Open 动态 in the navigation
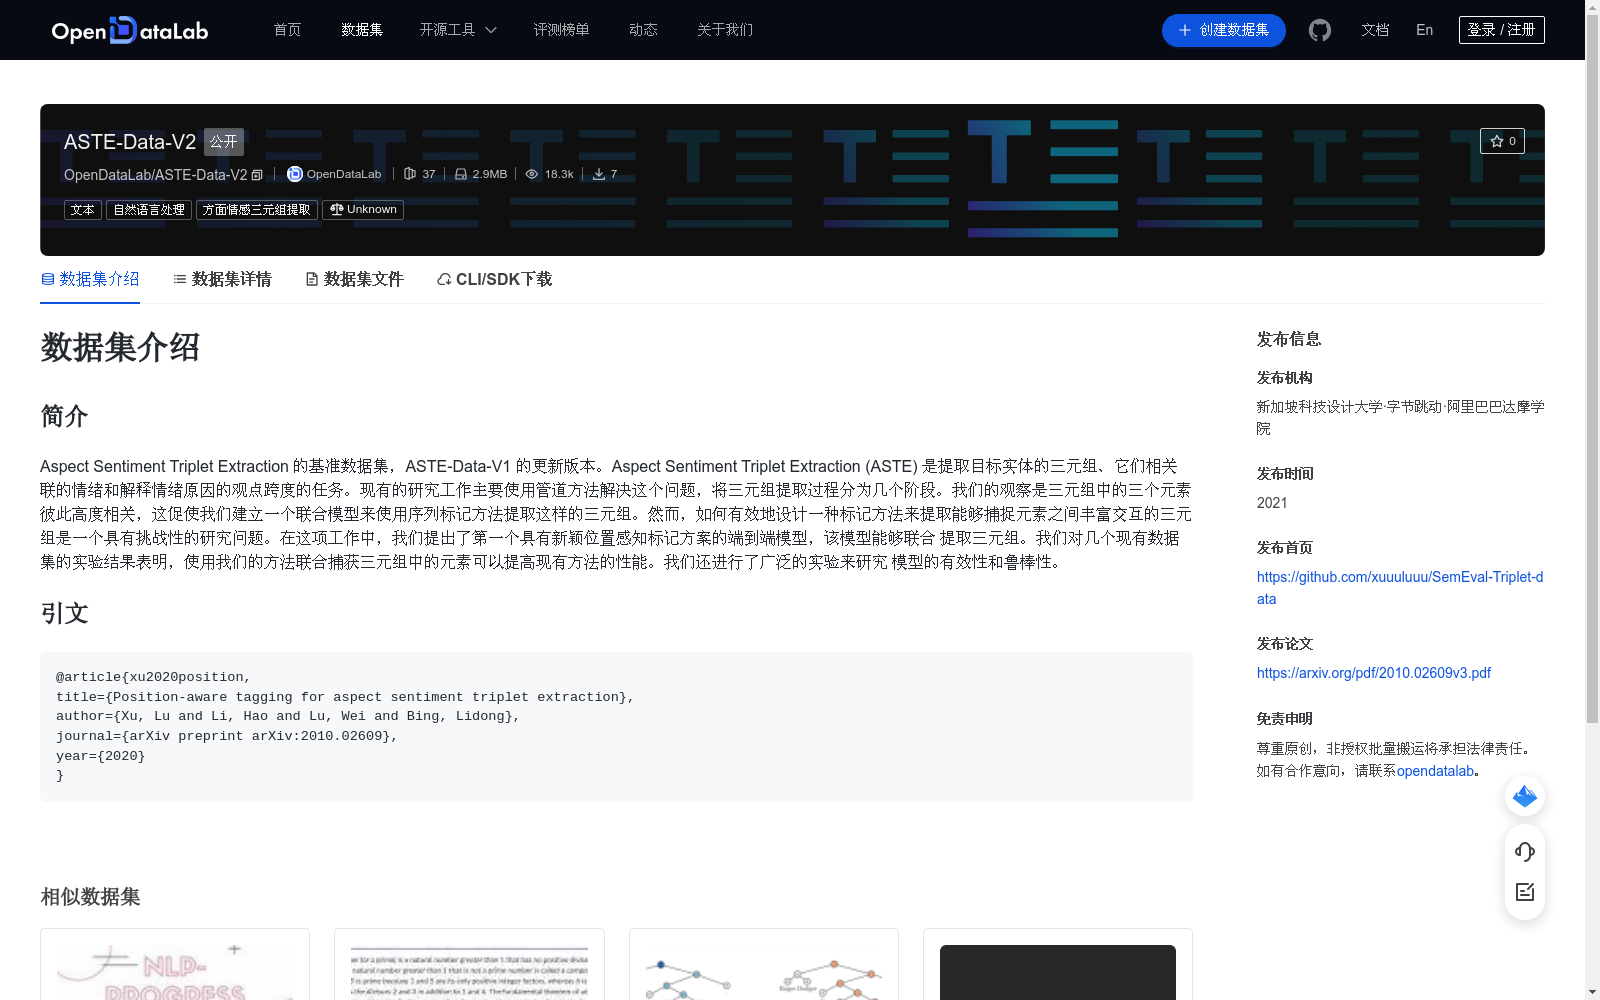 pyautogui.click(x=643, y=30)
